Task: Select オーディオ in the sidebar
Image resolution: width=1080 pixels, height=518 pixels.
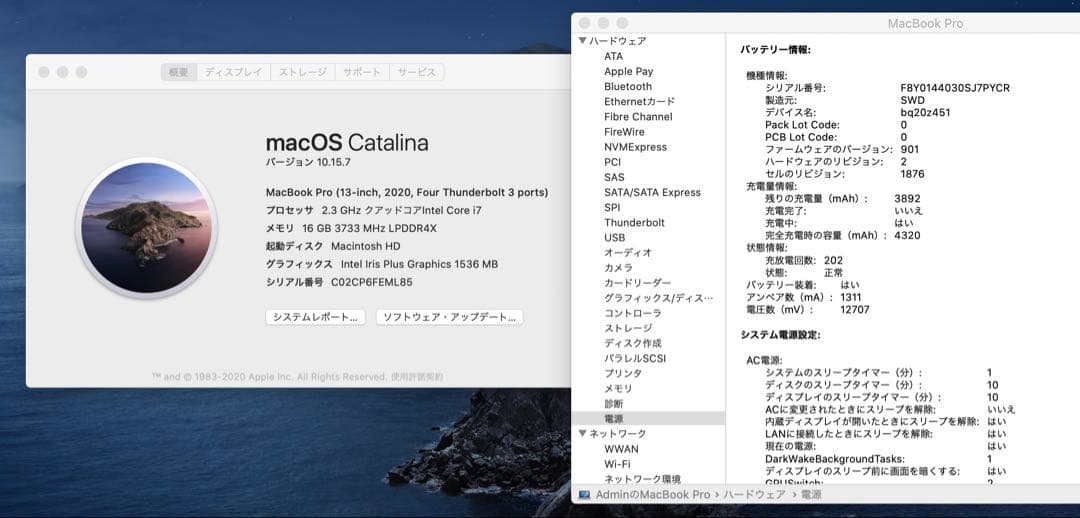Action: tap(627, 253)
